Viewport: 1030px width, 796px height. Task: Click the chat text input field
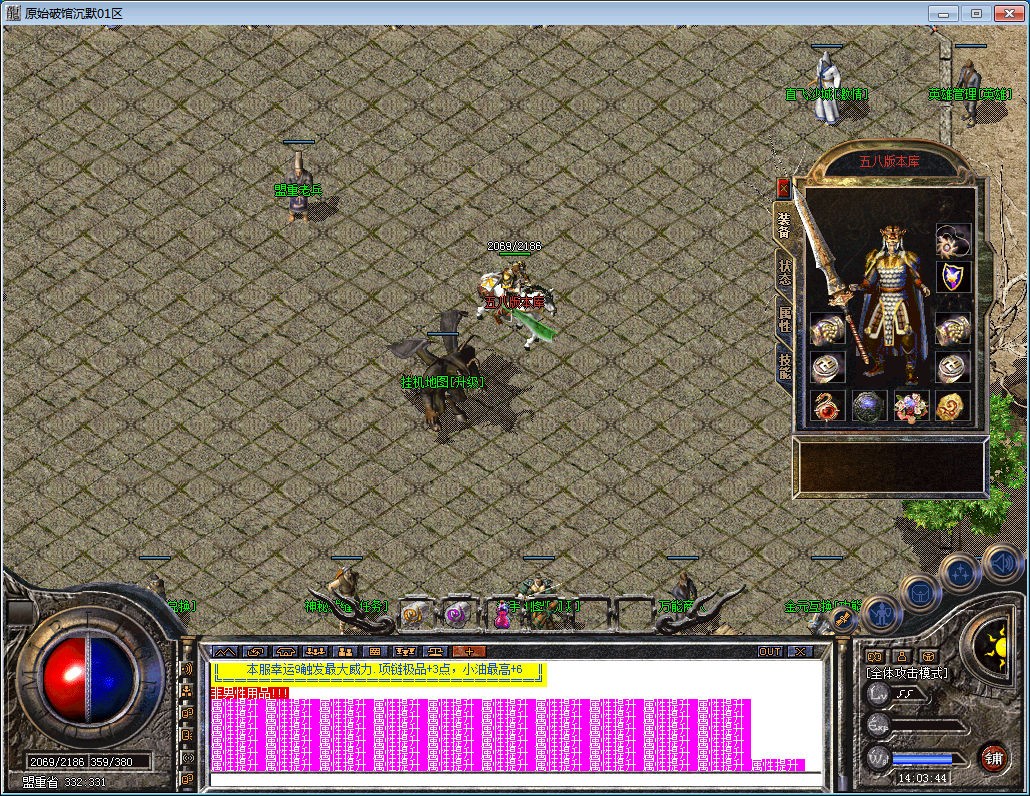[516, 780]
